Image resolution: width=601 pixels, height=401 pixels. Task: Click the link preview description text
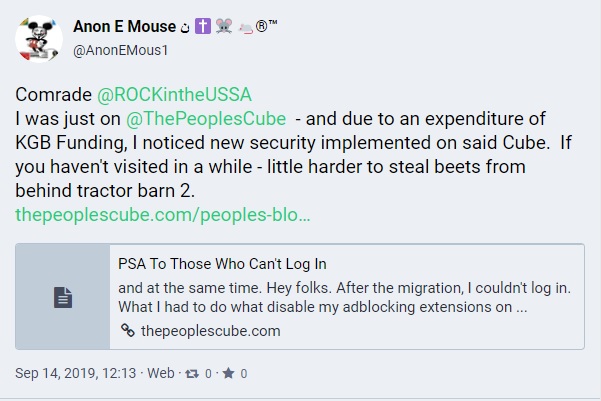coord(340,297)
